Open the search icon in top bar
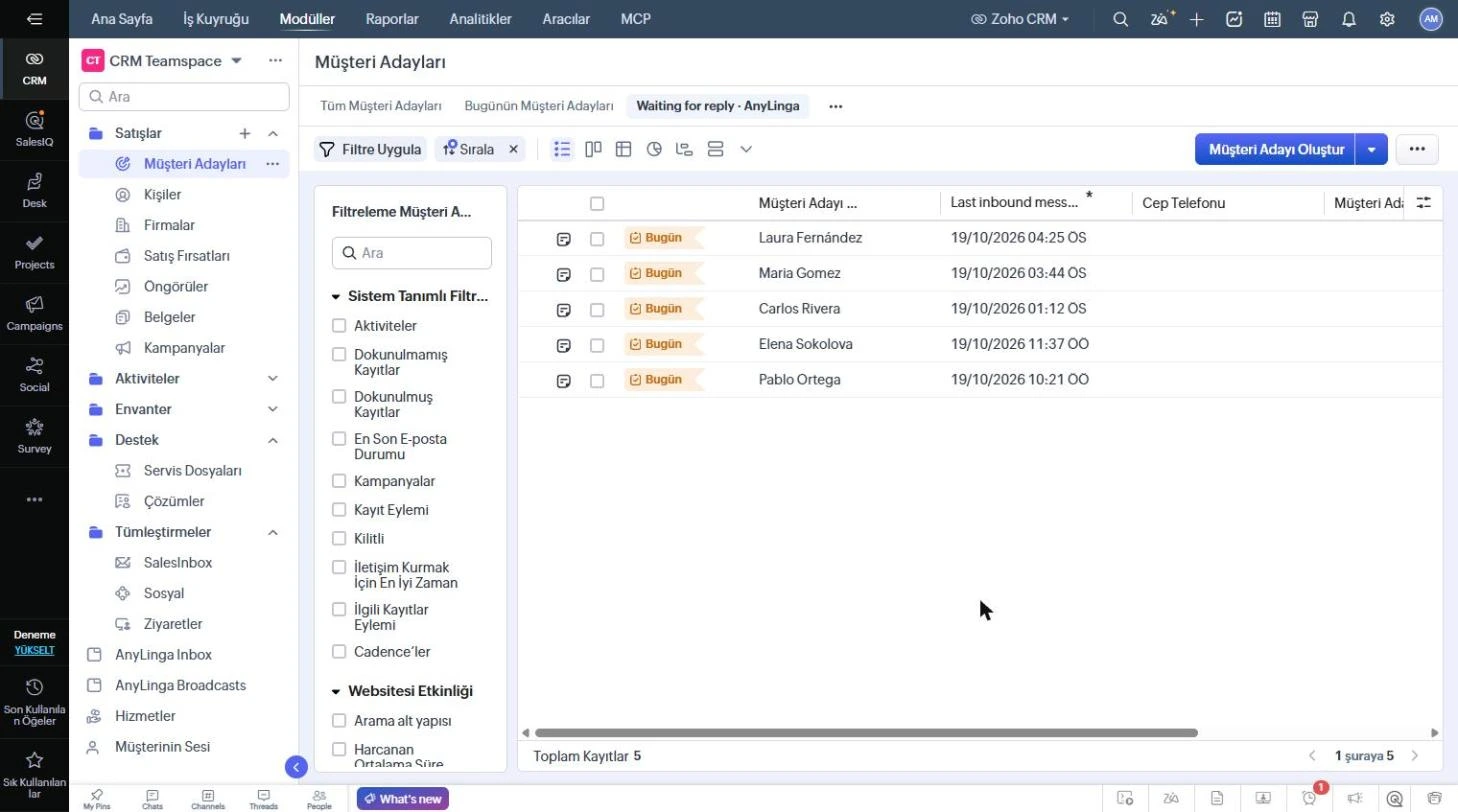The height and width of the screenshot is (812, 1458). tap(1121, 19)
